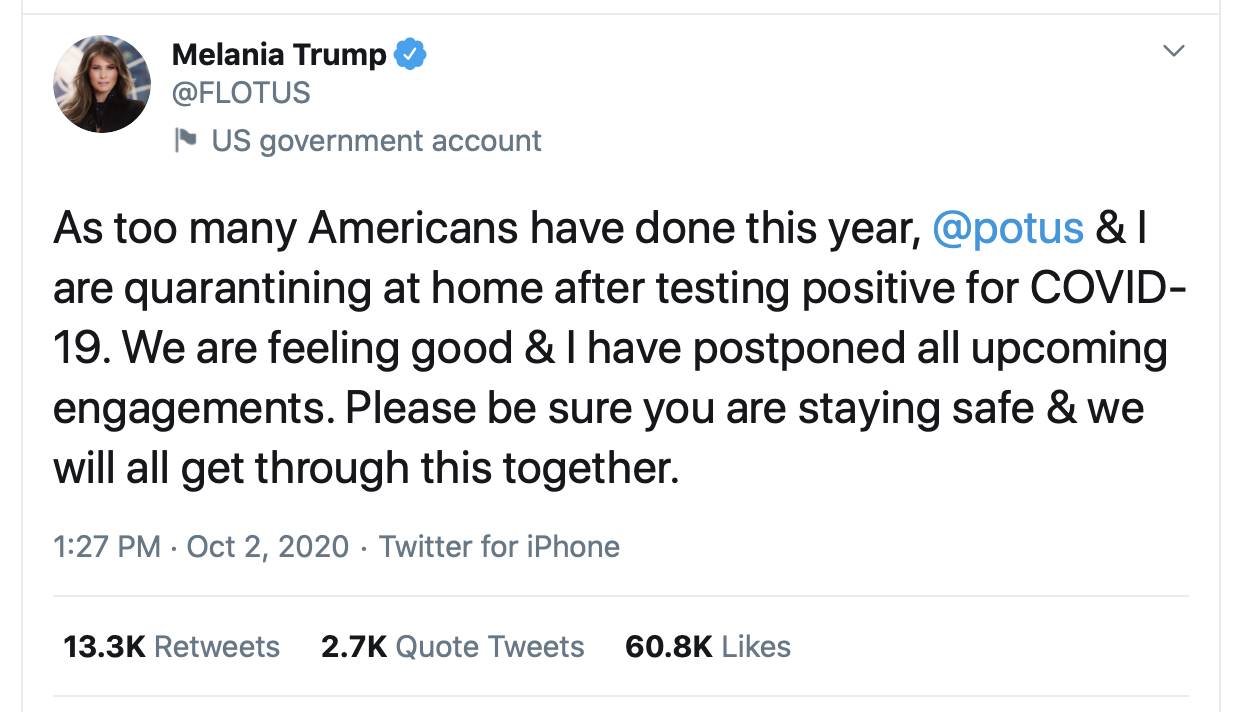Click the @FLOTUS handle
Screen dimensions: 1242x712
pos(241,93)
